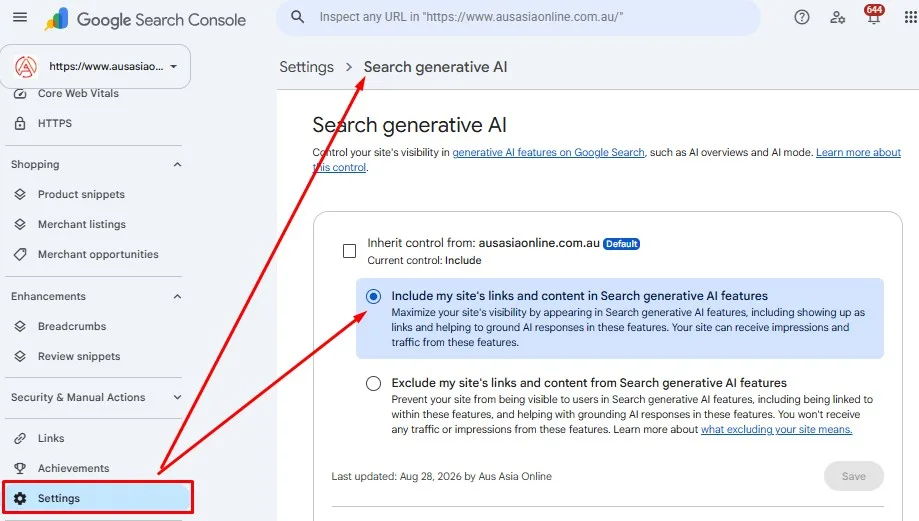Click the Achievements trophy icon
The image size is (919, 521).
click(x=20, y=468)
